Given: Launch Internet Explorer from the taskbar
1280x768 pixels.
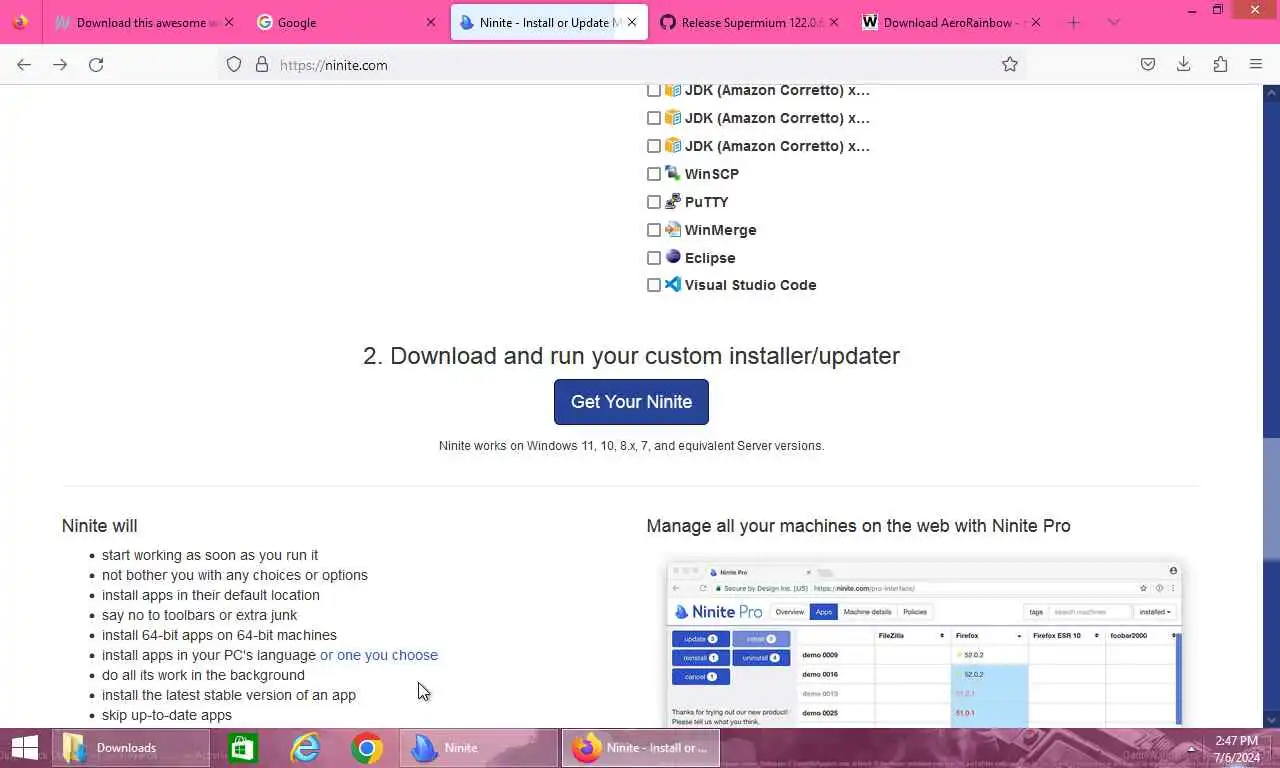Looking at the screenshot, I should pos(305,747).
